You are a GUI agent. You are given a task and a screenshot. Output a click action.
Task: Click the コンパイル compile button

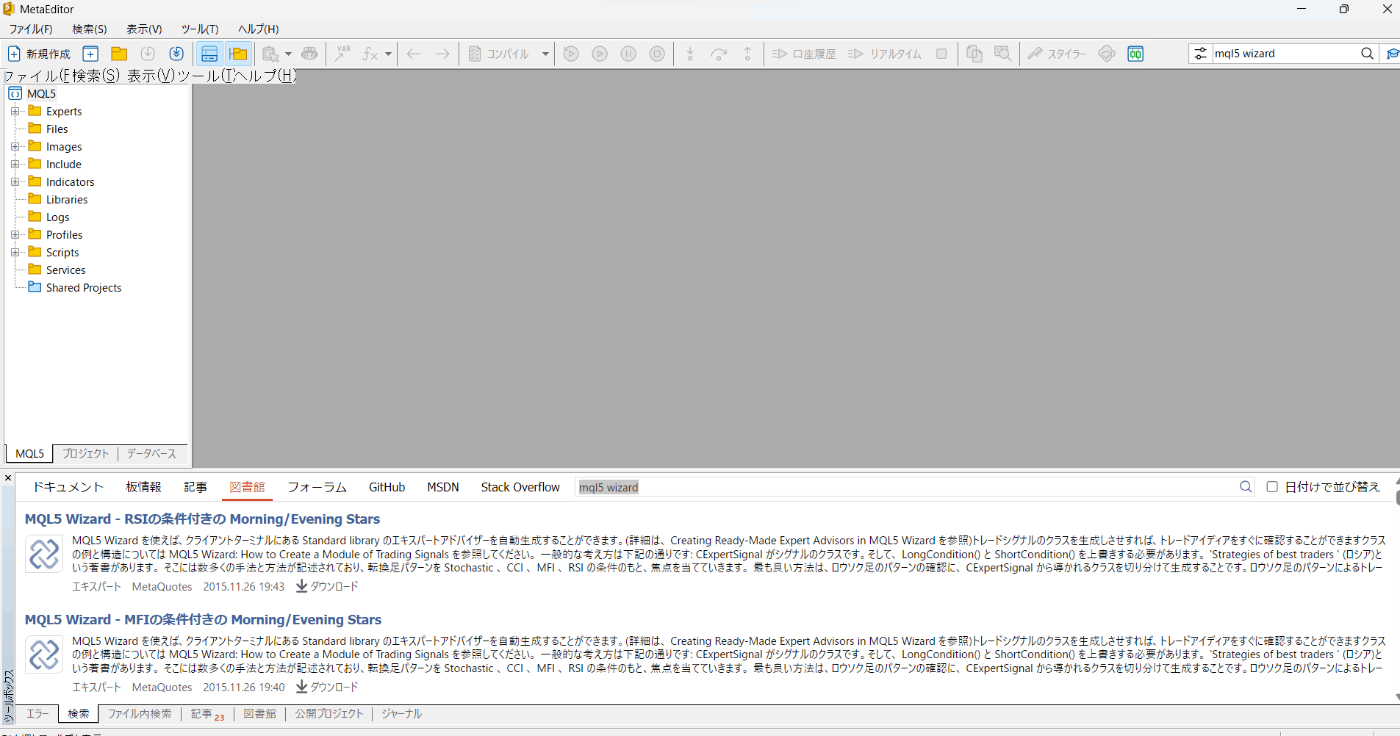coord(499,54)
